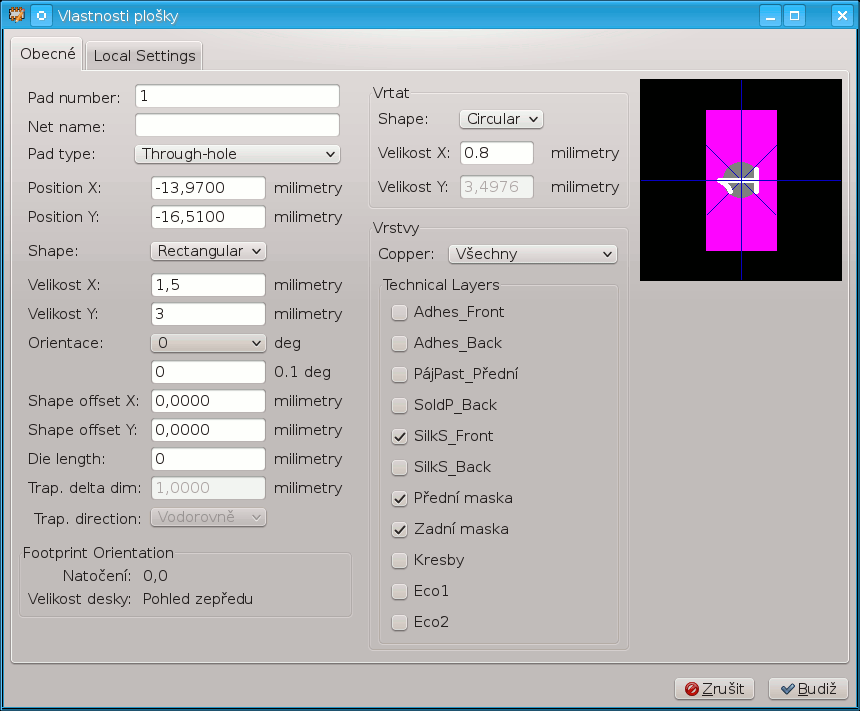Click pad Velikost X field showing 1,5
Screen dimensions: 860x711
(208, 285)
